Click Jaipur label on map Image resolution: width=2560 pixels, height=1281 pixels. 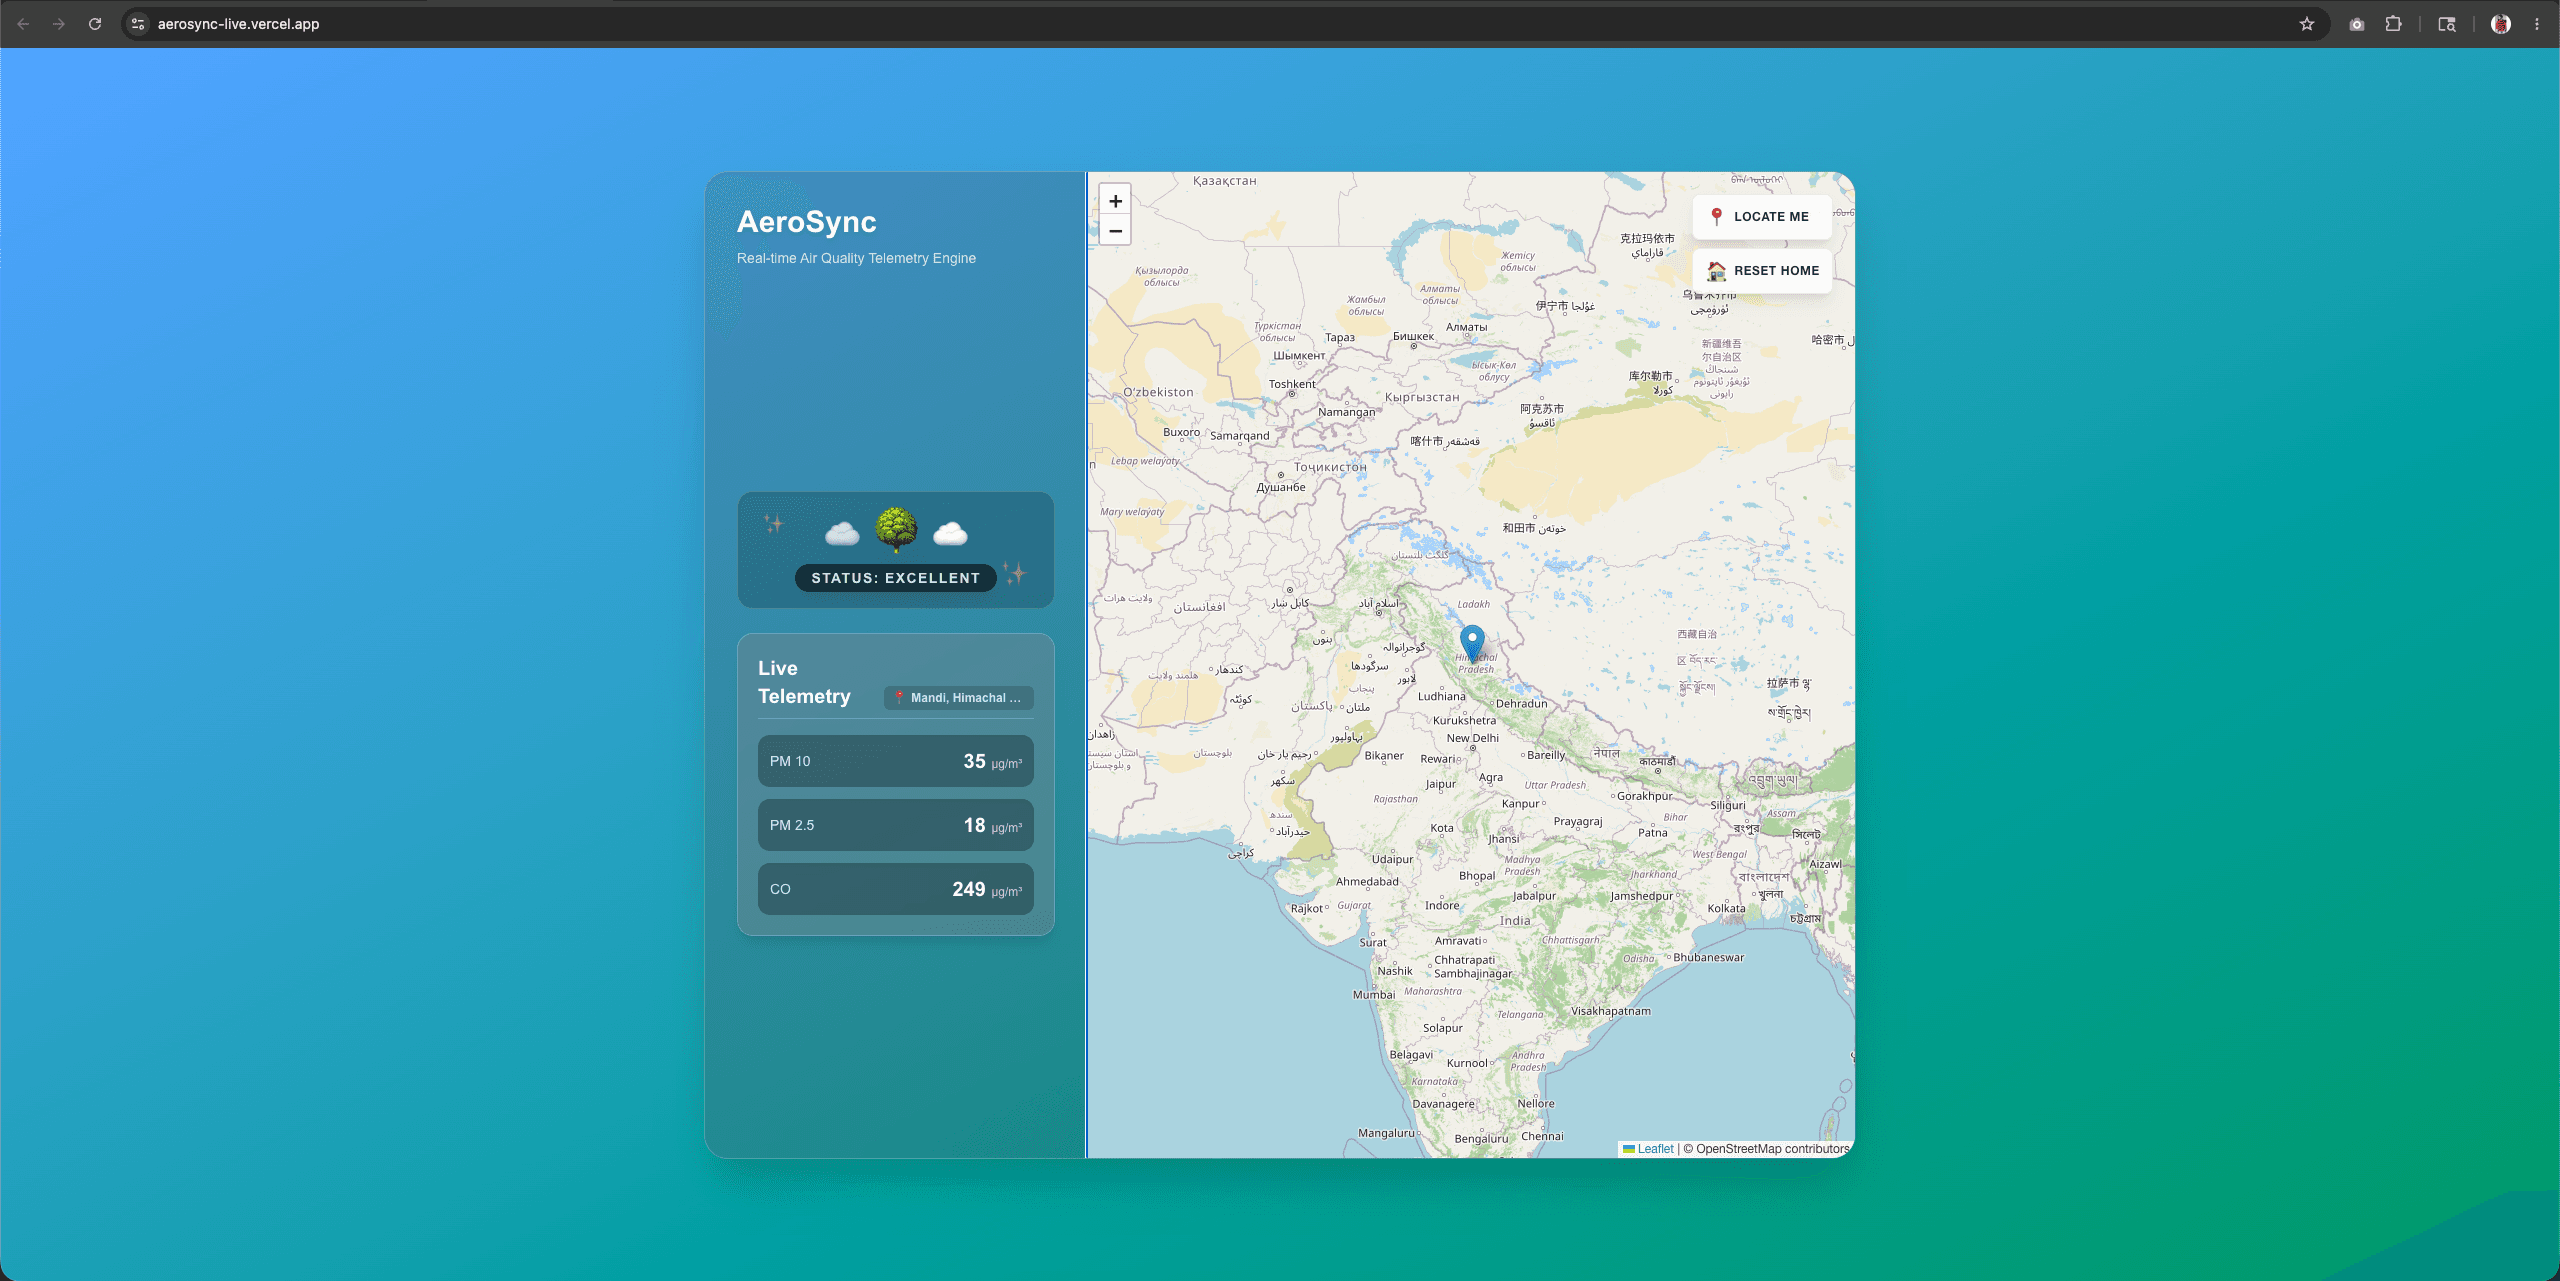click(1440, 784)
